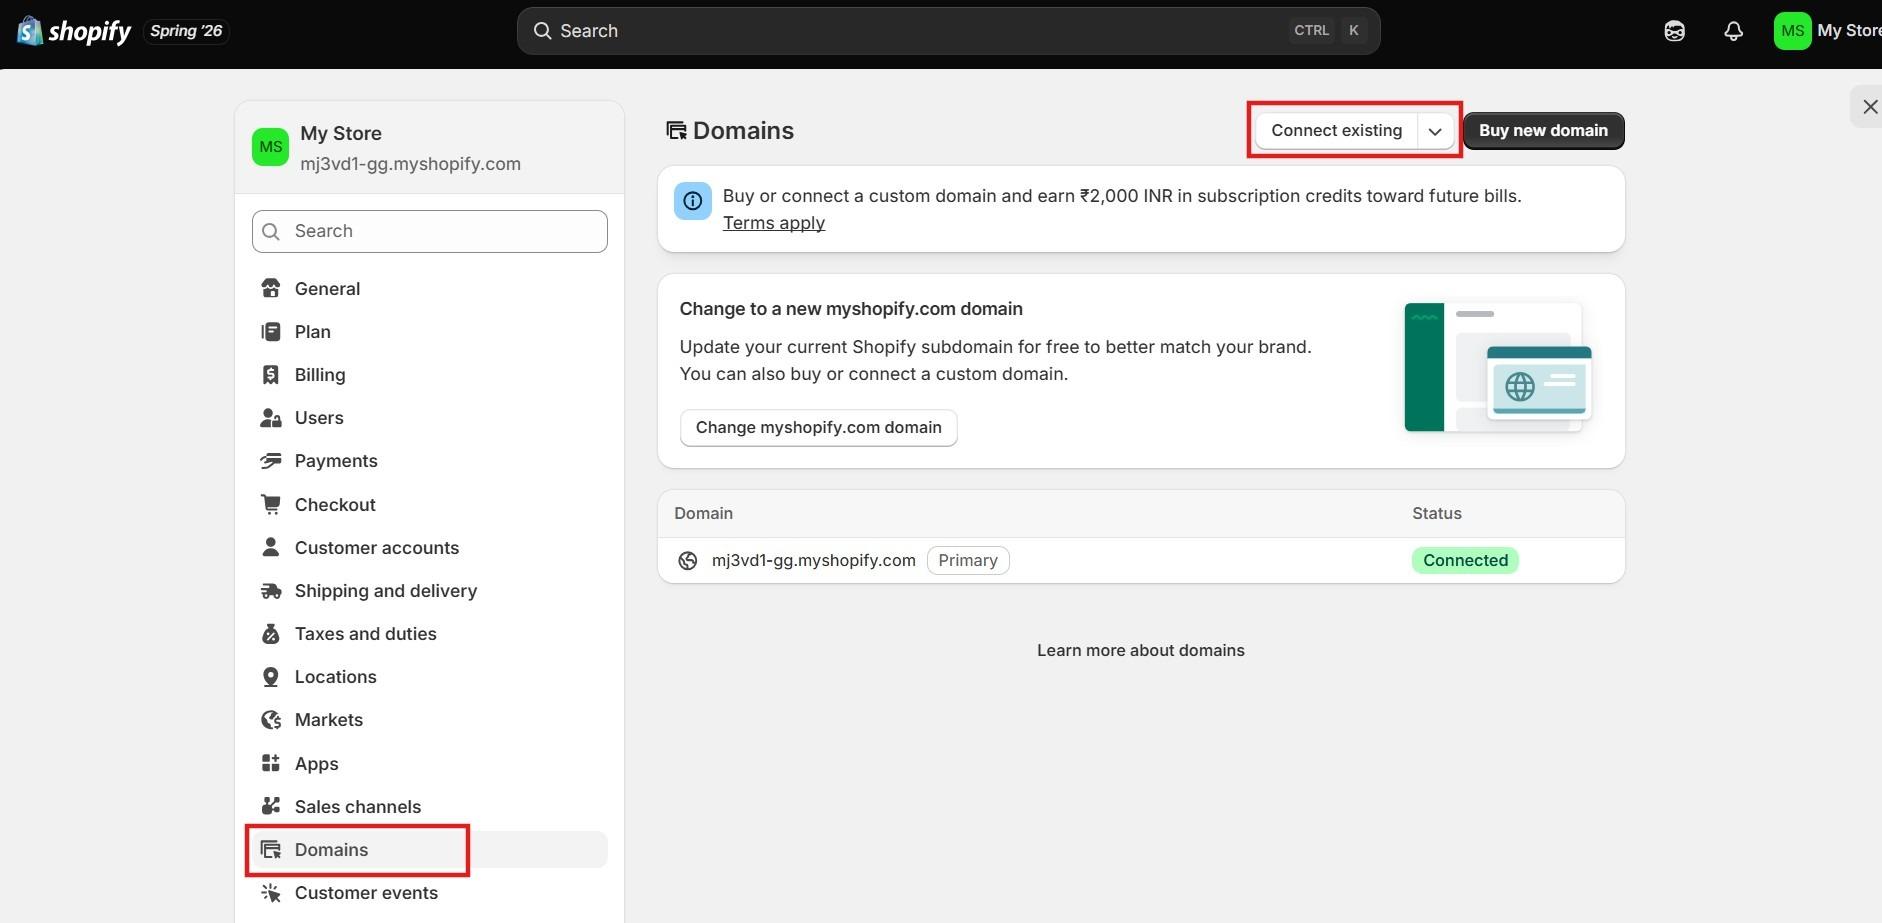Focus the settings Search field
Viewport: 1882px width, 923px height.
point(429,231)
